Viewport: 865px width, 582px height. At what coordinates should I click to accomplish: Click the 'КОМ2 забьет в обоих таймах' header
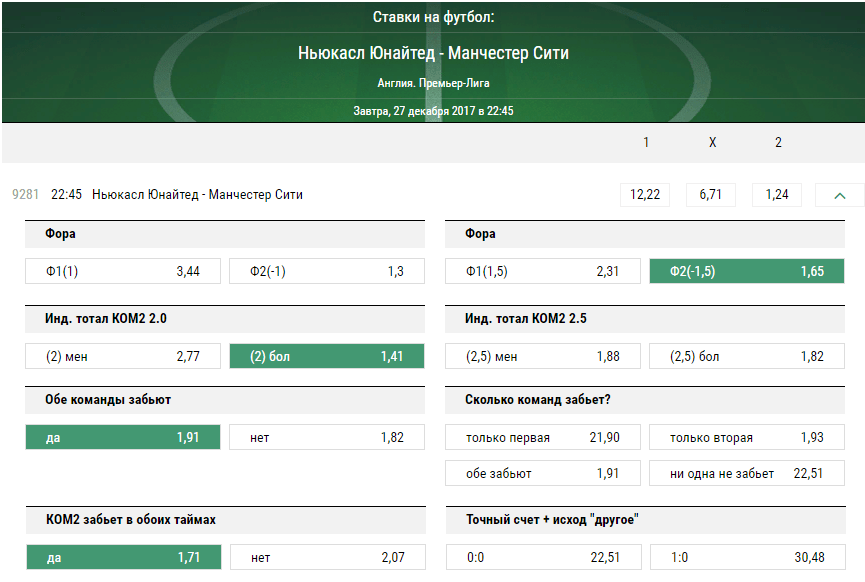click(226, 520)
